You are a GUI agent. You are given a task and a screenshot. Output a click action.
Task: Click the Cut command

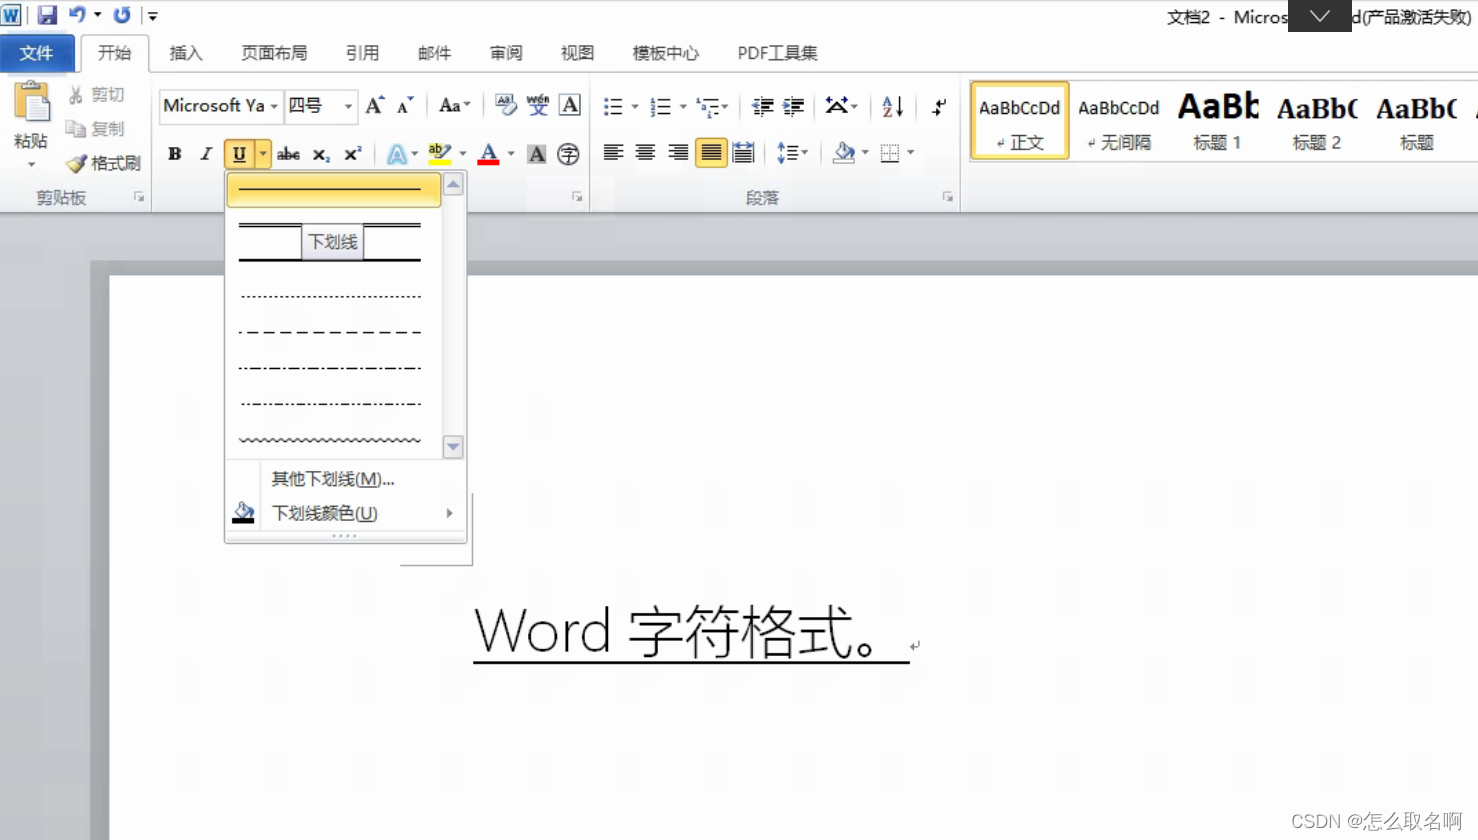(x=97, y=94)
